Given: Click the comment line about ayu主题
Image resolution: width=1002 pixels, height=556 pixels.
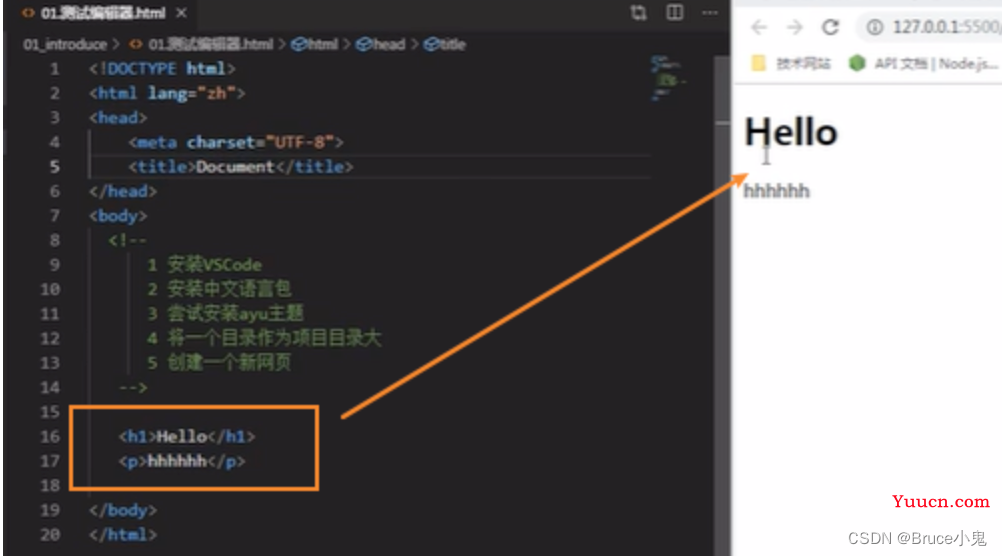Looking at the screenshot, I should 226,313.
